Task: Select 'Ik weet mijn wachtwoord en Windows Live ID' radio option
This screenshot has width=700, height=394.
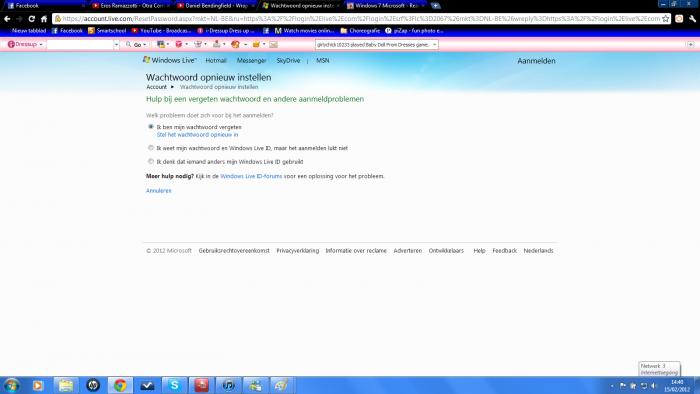Action: coord(151,148)
